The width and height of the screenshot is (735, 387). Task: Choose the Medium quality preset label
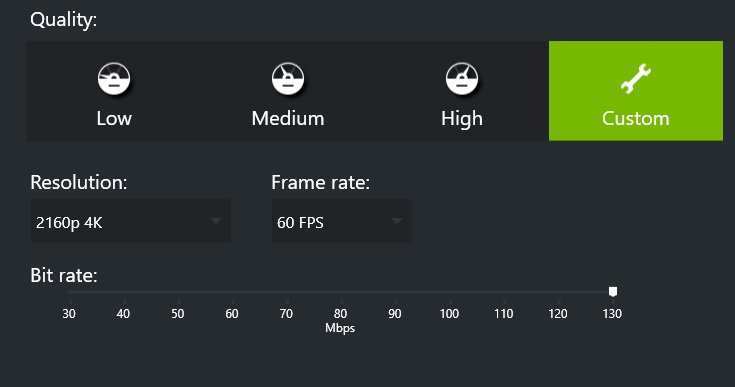click(x=288, y=118)
